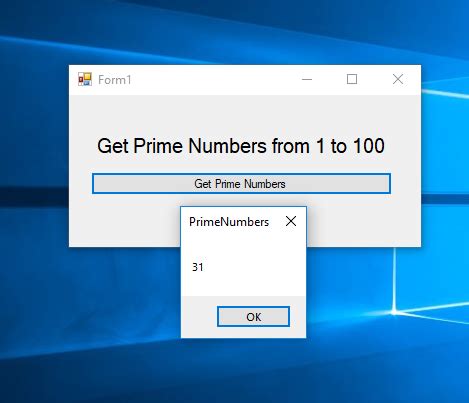Click the Get Prime Numbers button

(x=241, y=183)
